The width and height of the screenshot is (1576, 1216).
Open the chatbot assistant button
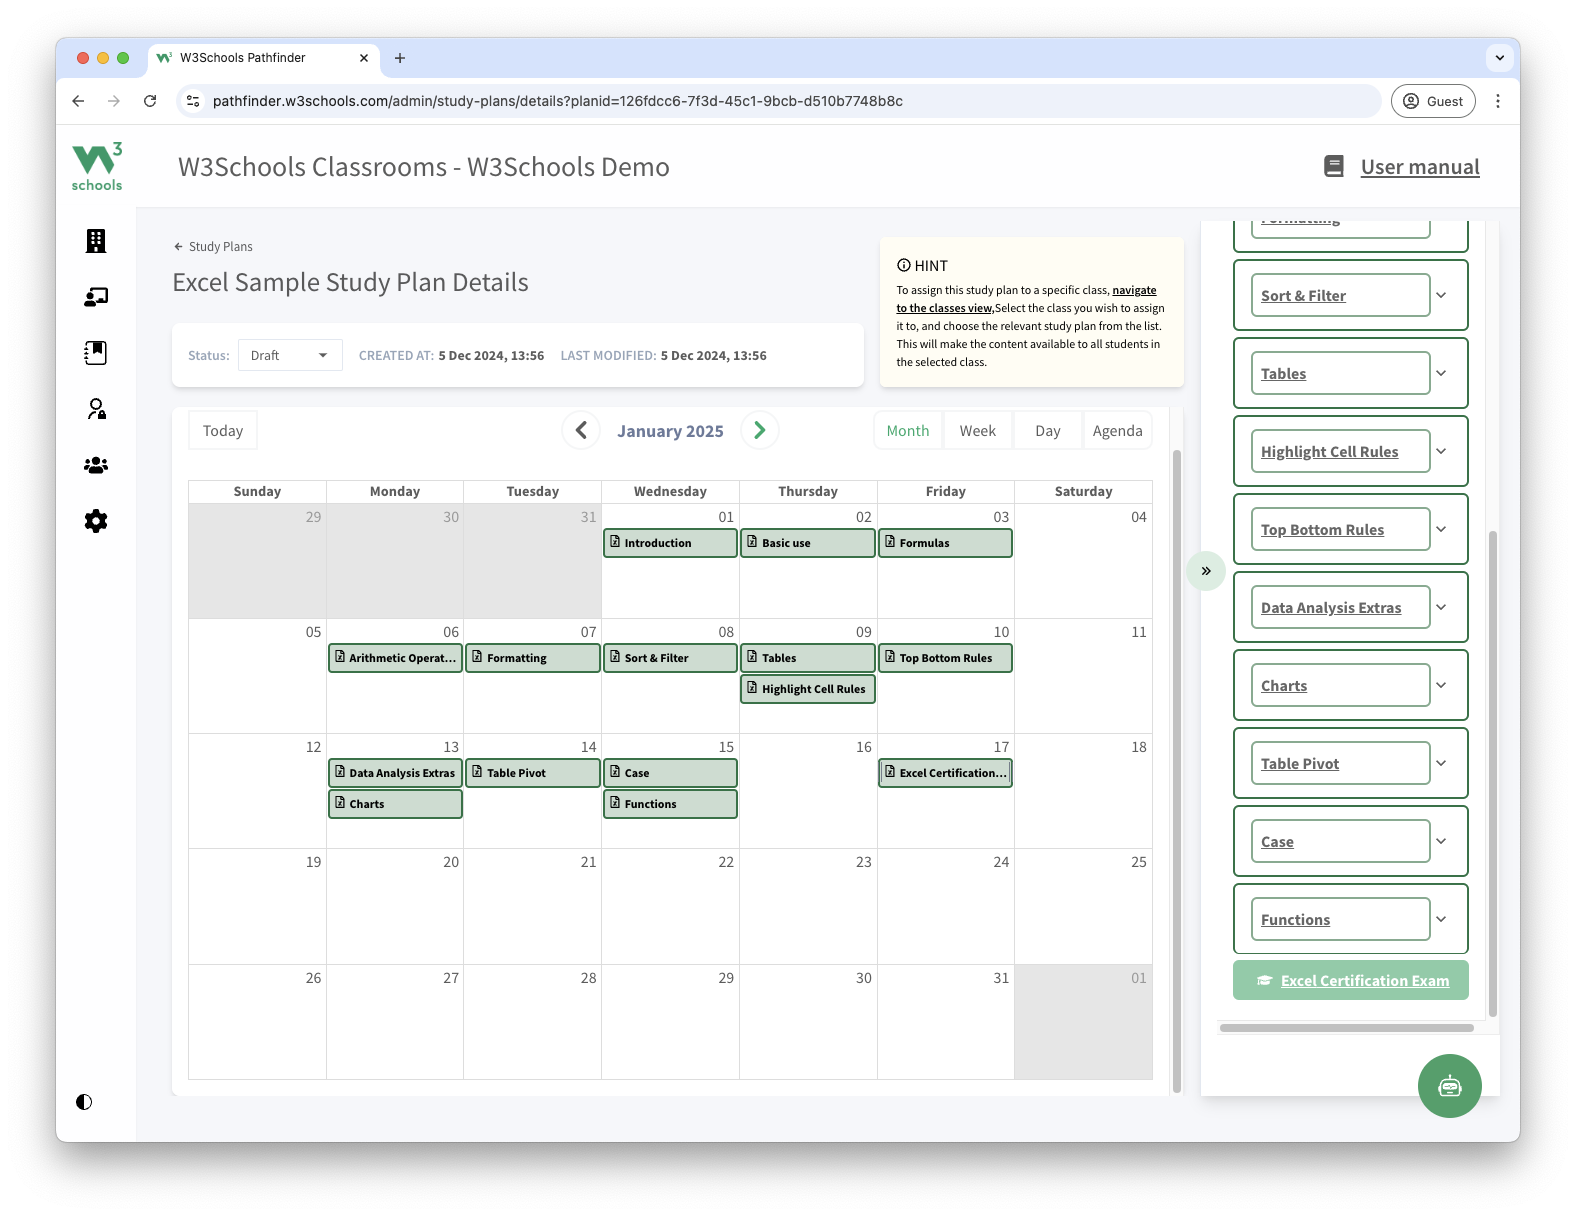tap(1449, 1086)
